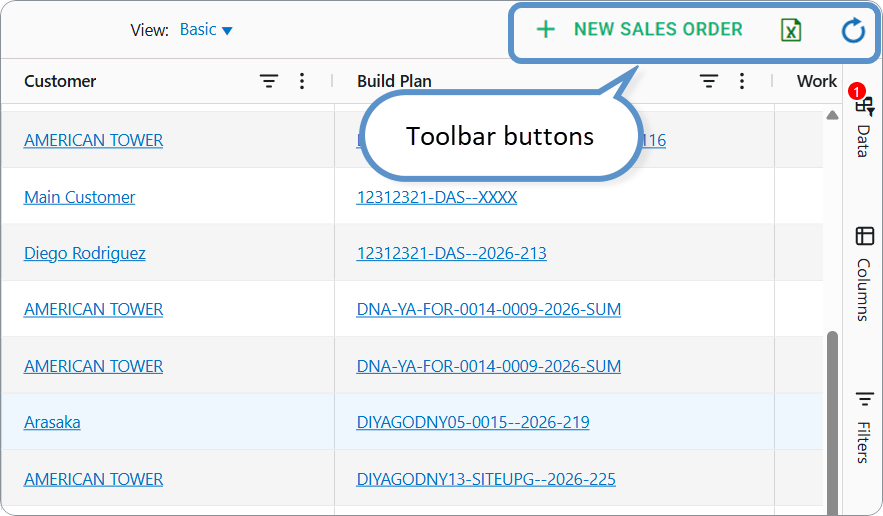Open the View Basic dropdown
Screen dimensions: 883x516
(206, 29)
